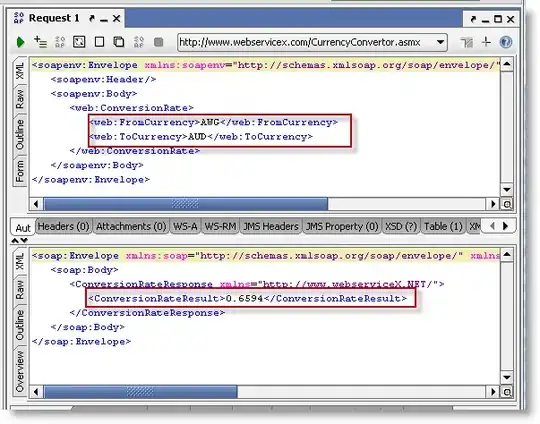Click the request horizontal scrollbar's right arrow

(493, 204)
